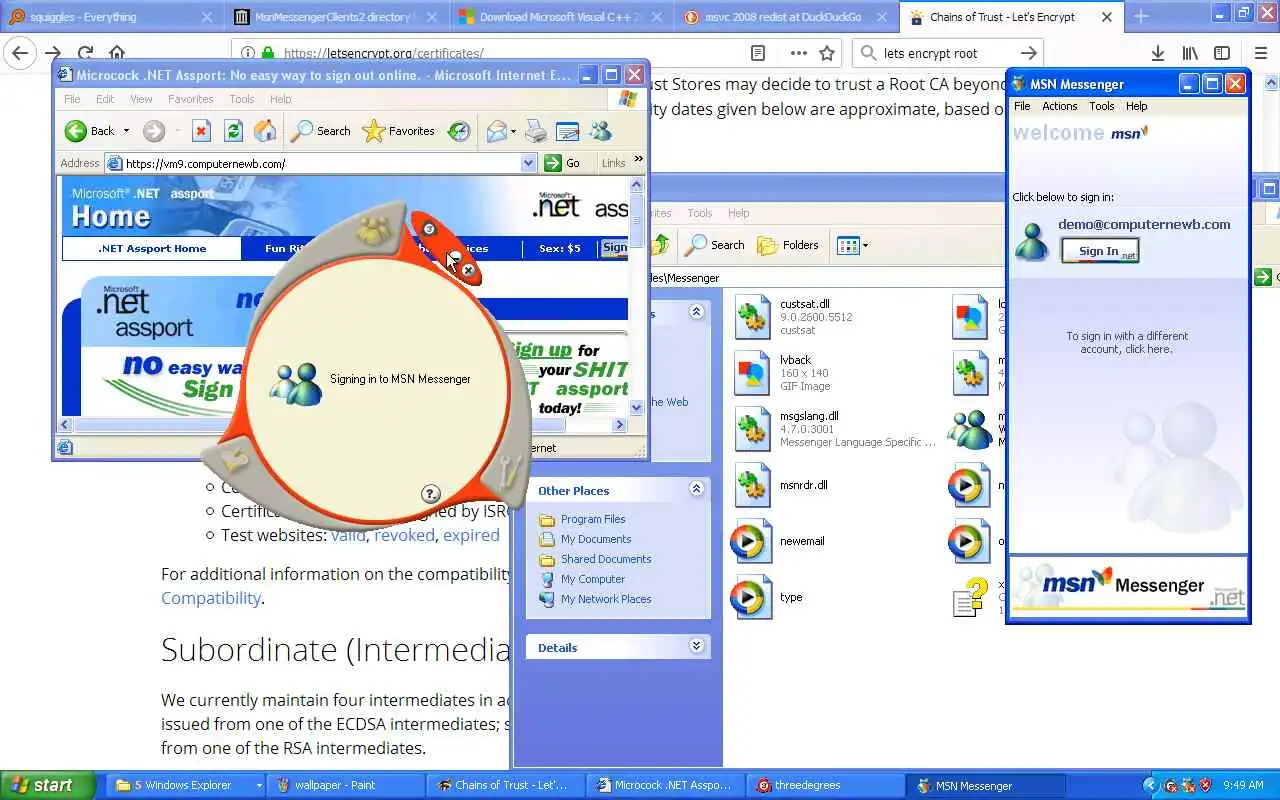
Task: Refresh the Internet Explorer page
Action: click(233, 131)
